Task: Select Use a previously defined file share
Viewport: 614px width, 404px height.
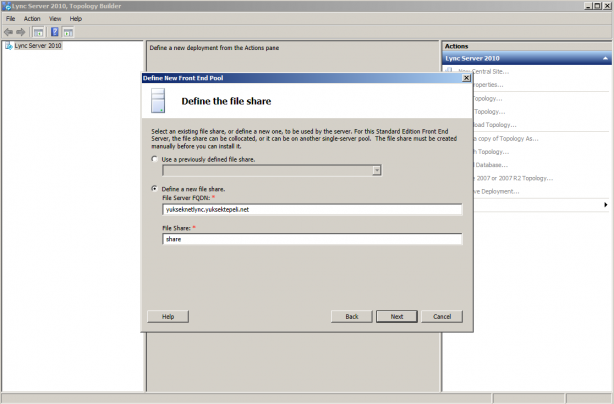Action: coord(155,159)
